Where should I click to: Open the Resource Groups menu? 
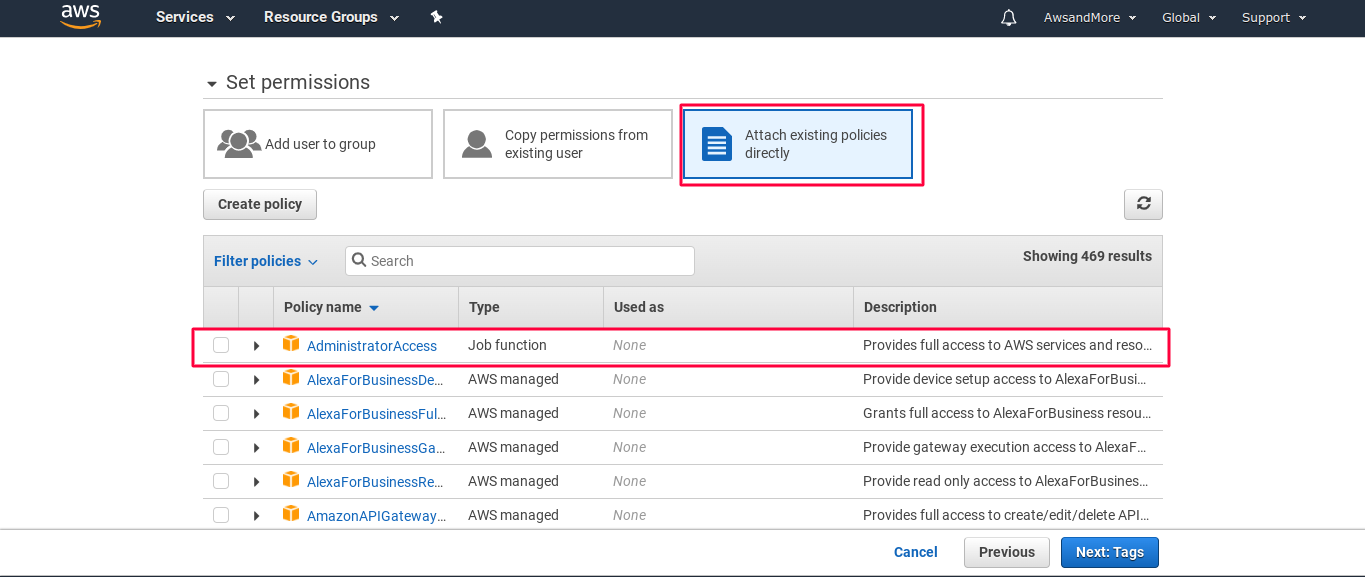(331, 17)
